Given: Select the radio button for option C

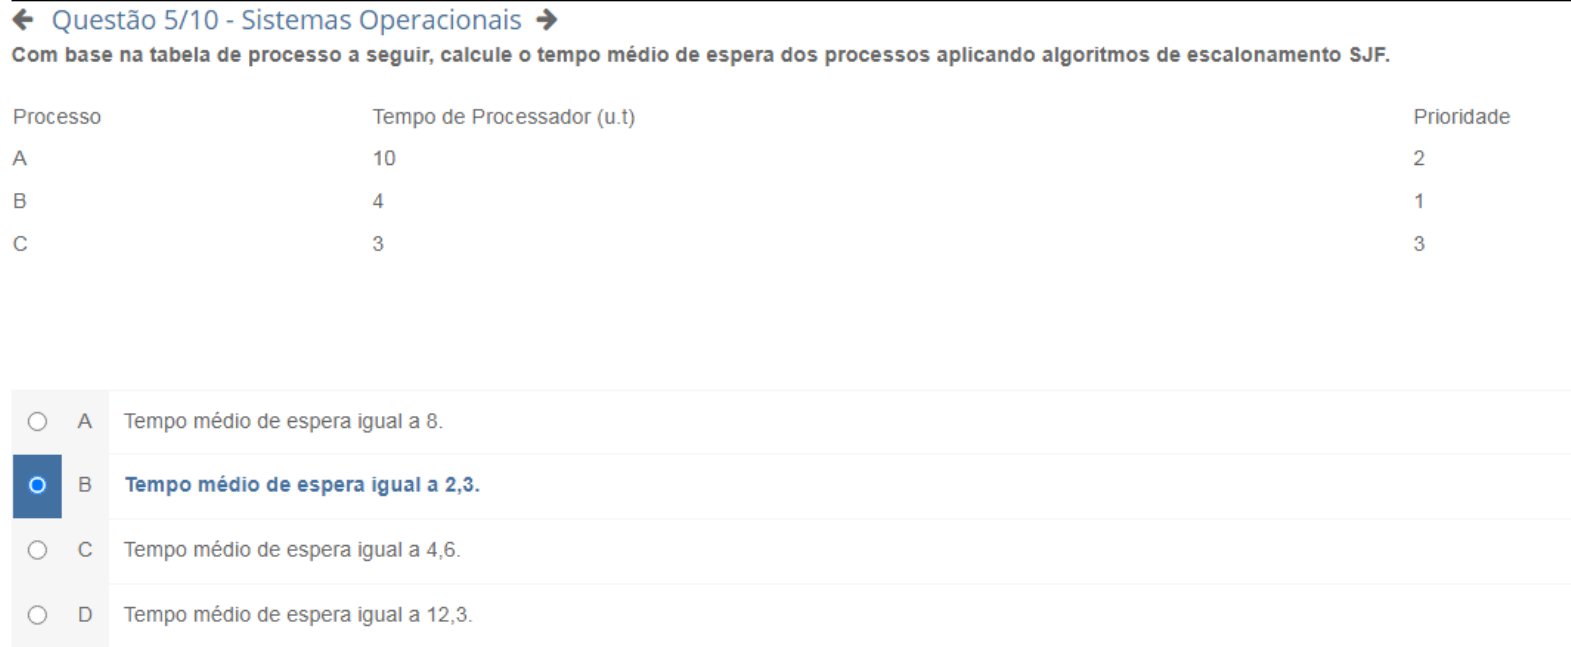Looking at the screenshot, I should click(x=37, y=550).
